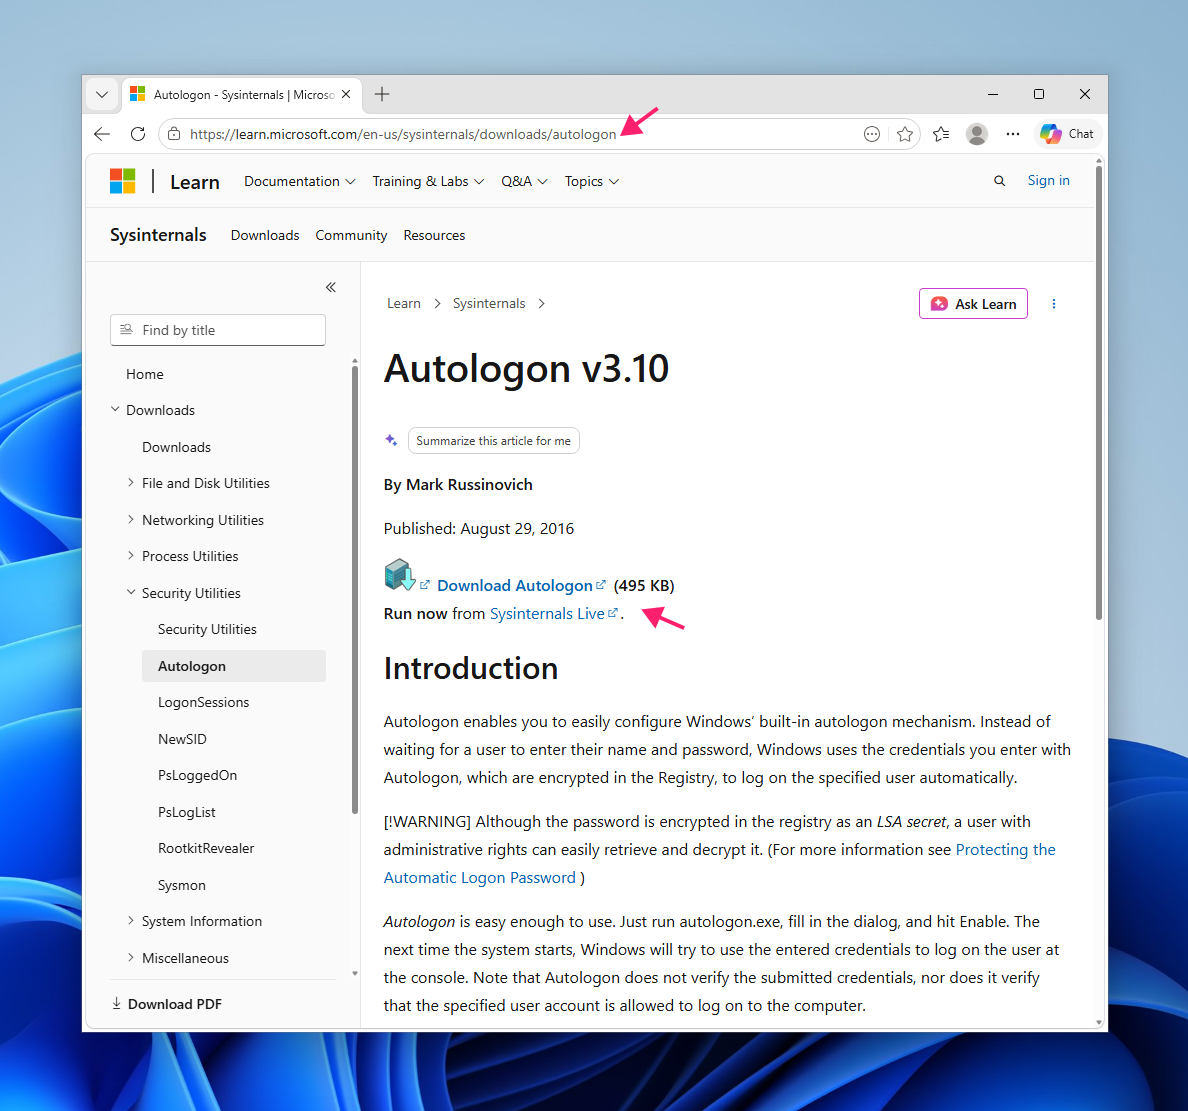Image resolution: width=1188 pixels, height=1111 pixels.
Task: Click the browser back arrow
Action: 102,134
